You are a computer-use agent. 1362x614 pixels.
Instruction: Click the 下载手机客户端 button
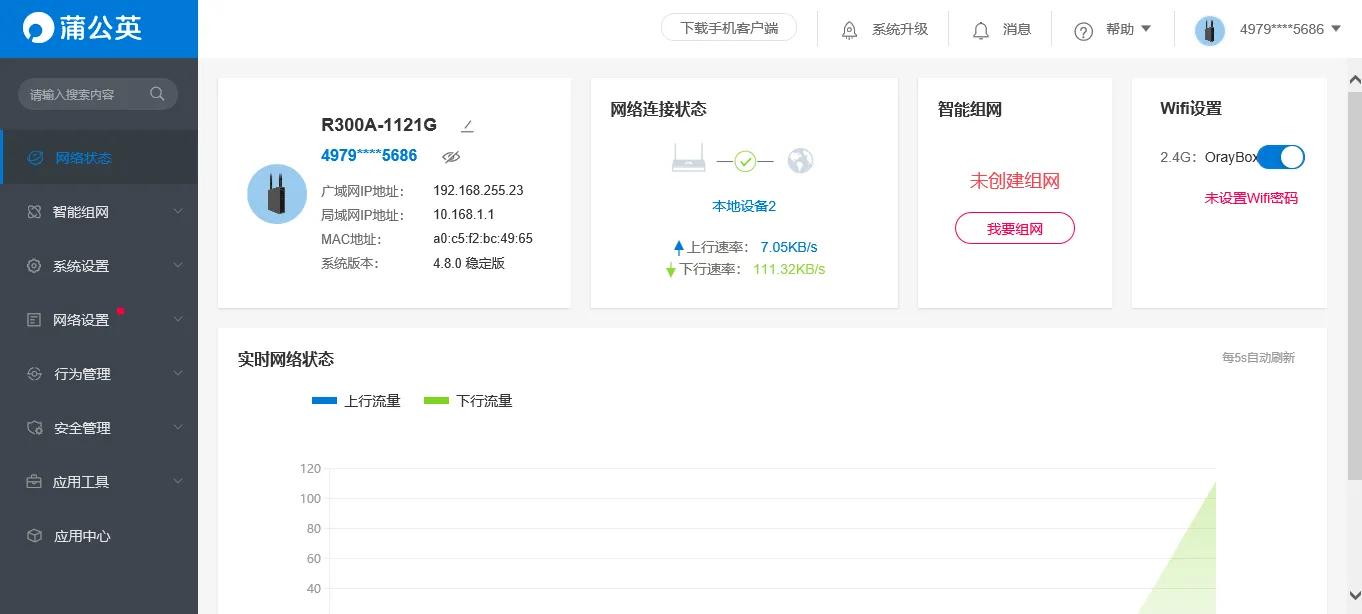coord(729,27)
